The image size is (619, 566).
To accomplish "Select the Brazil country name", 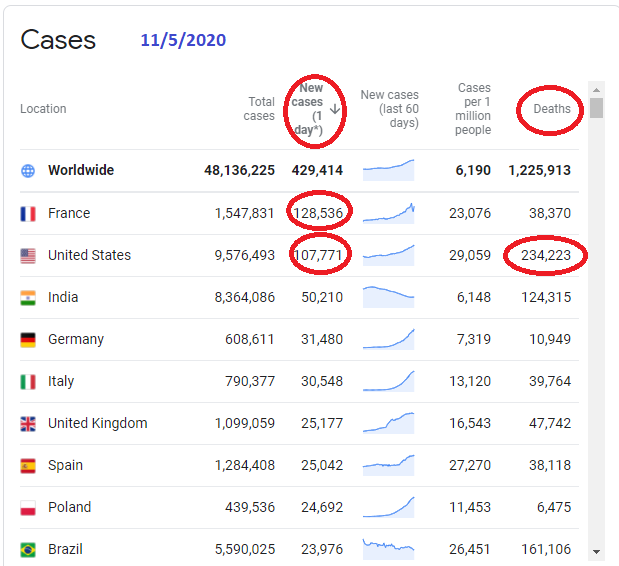I will (x=65, y=550).
